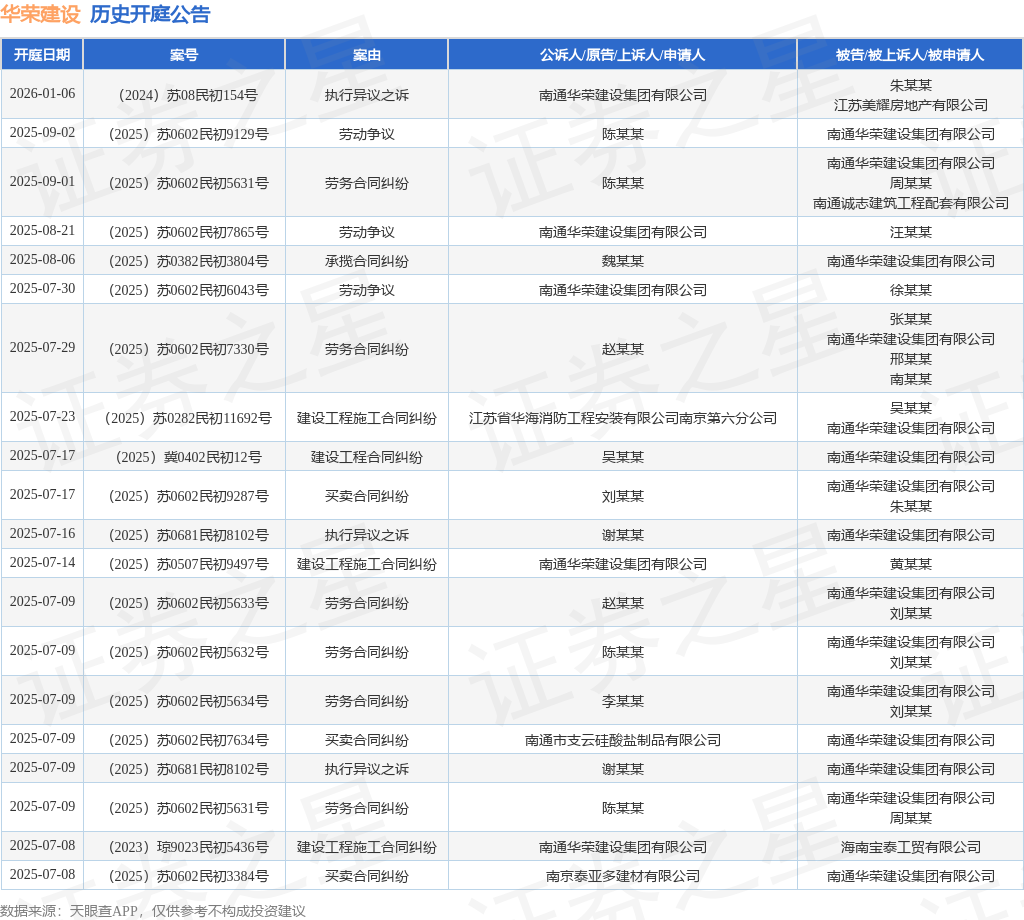Click defendant 南某某
The image size is (1024, 920).
click(x=910, y=379)
